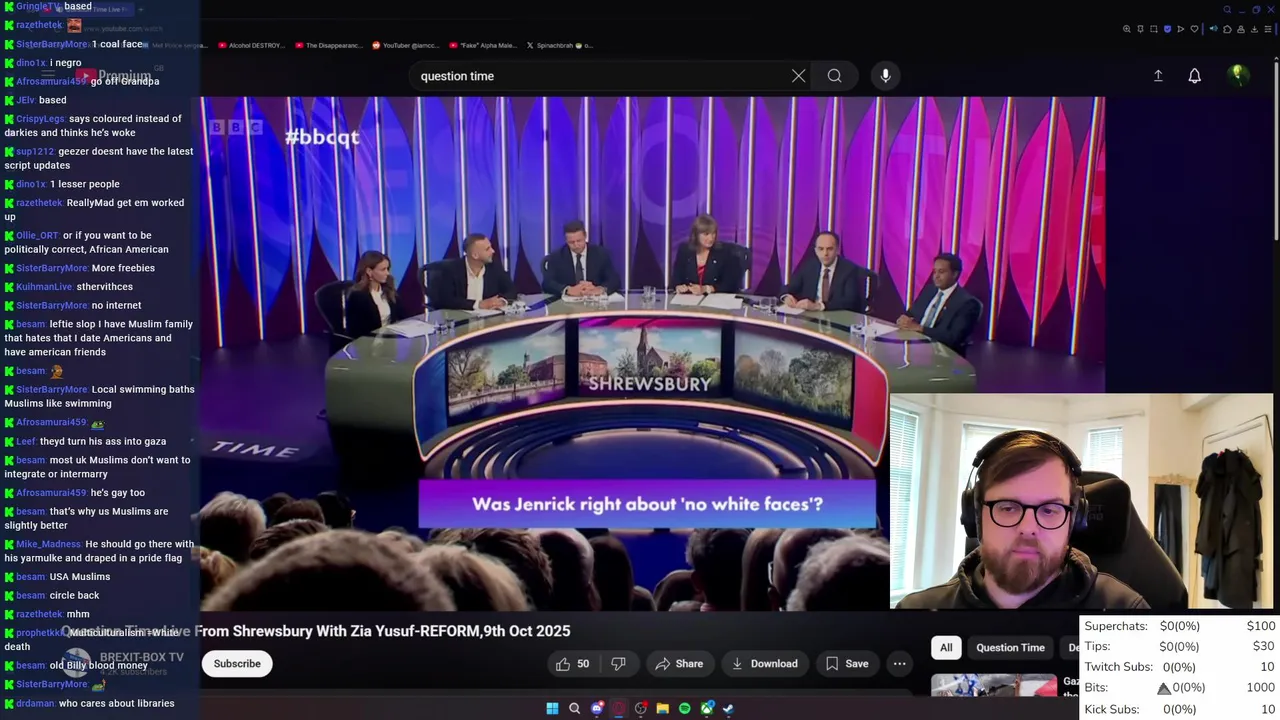Viewport: 1280px width, 720px height.
Task: Subscribe to the BREXIT-BOX TV channel
Action: [237, 664]
